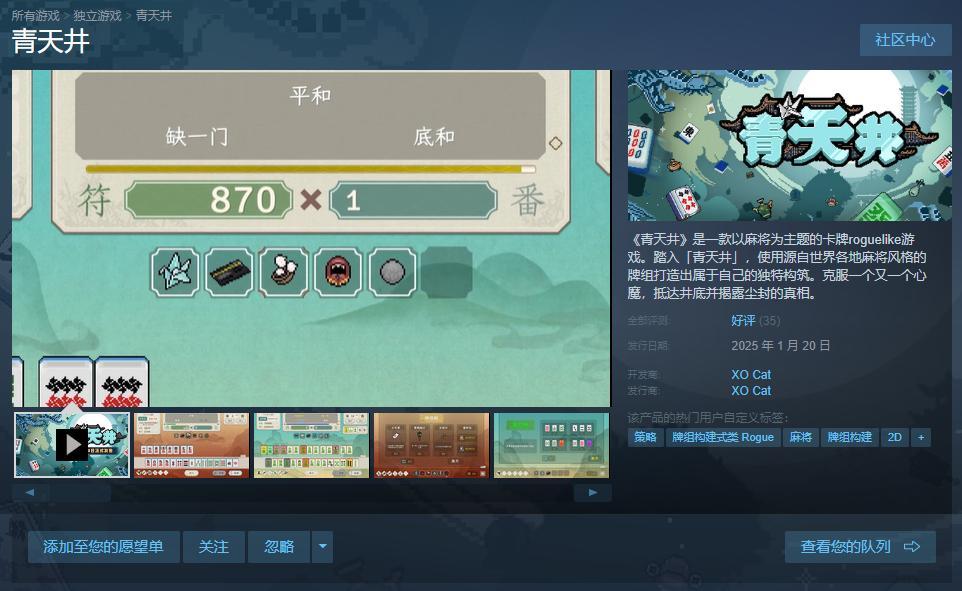Select the 2D tag

(895, 437)
